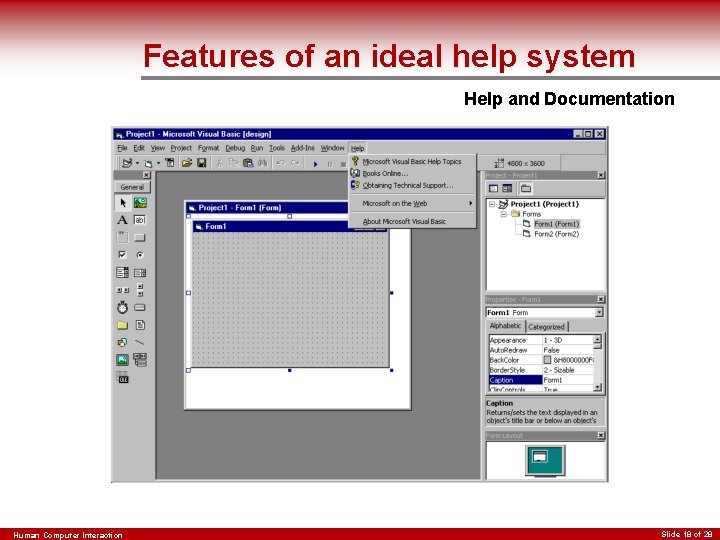Open the Project menu

(x=181, y=148)
